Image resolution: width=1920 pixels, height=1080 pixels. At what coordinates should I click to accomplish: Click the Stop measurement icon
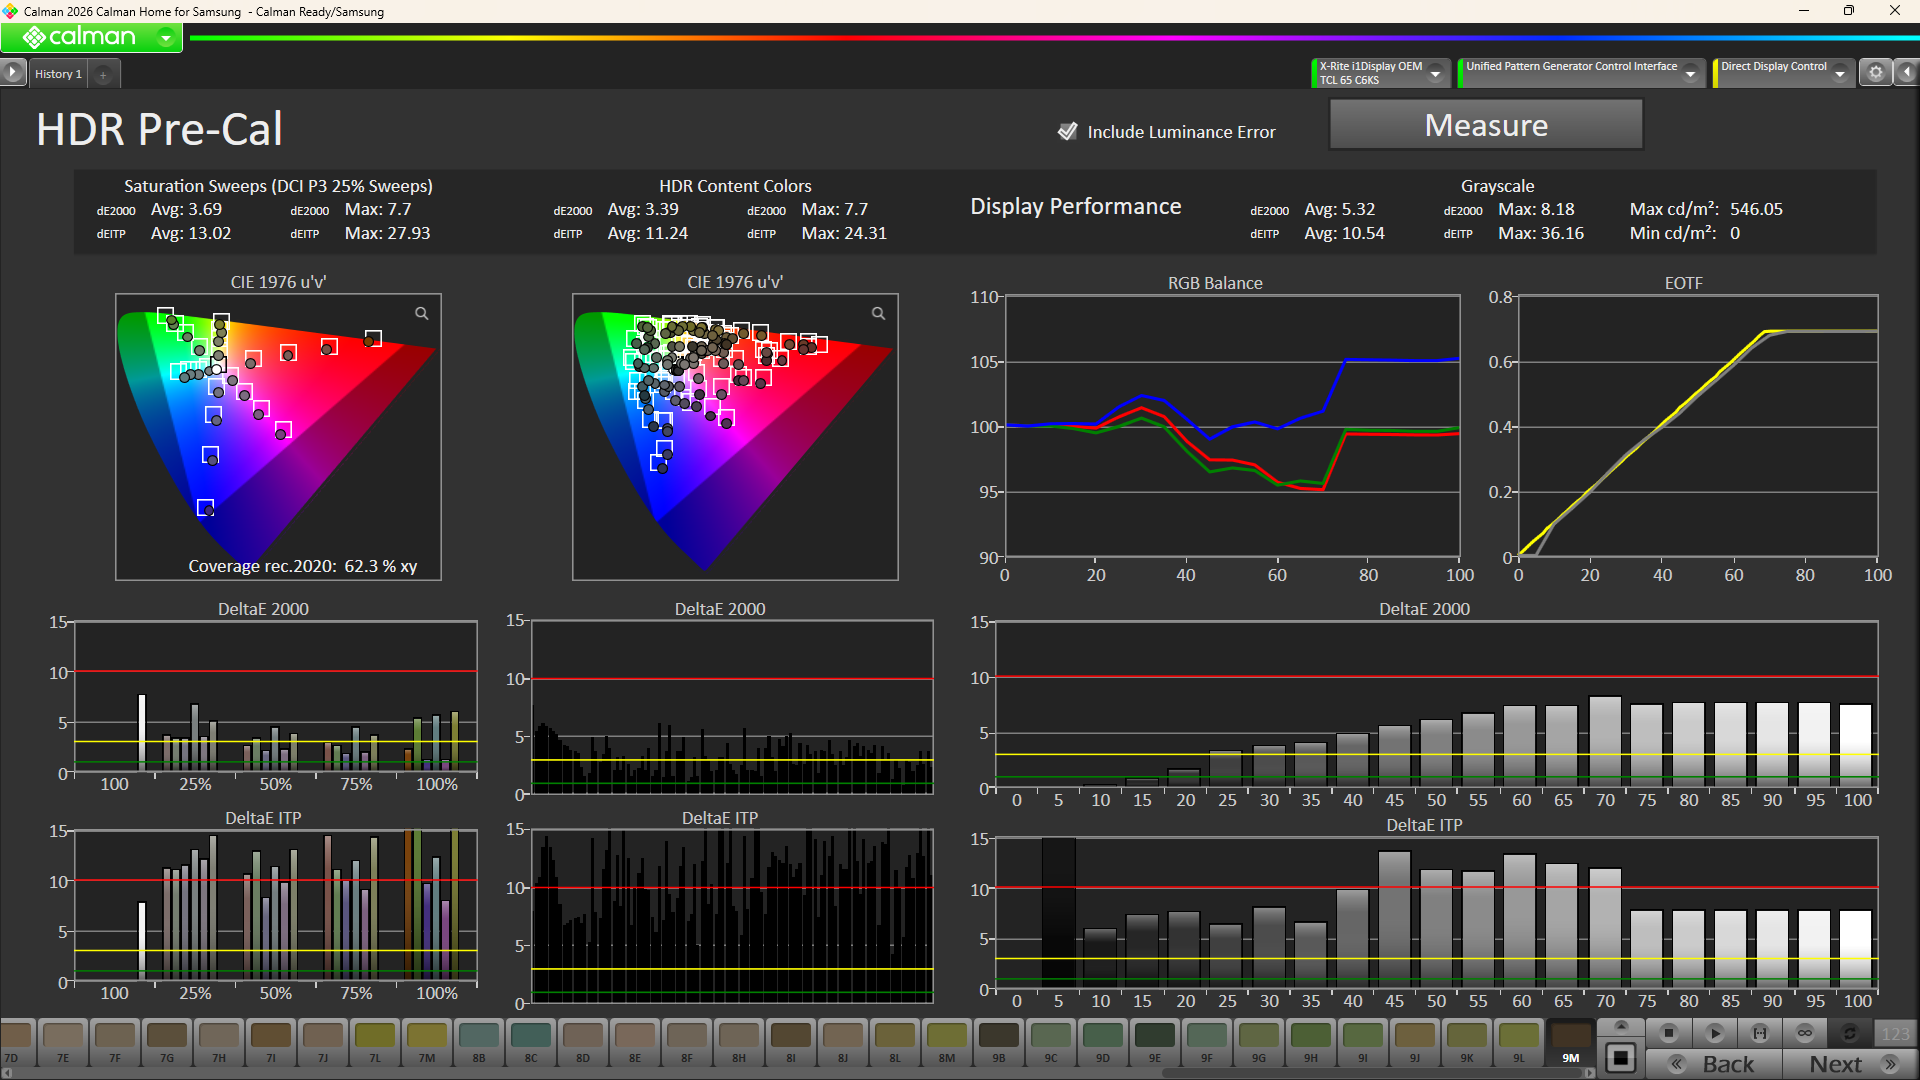[1668, 1033]
